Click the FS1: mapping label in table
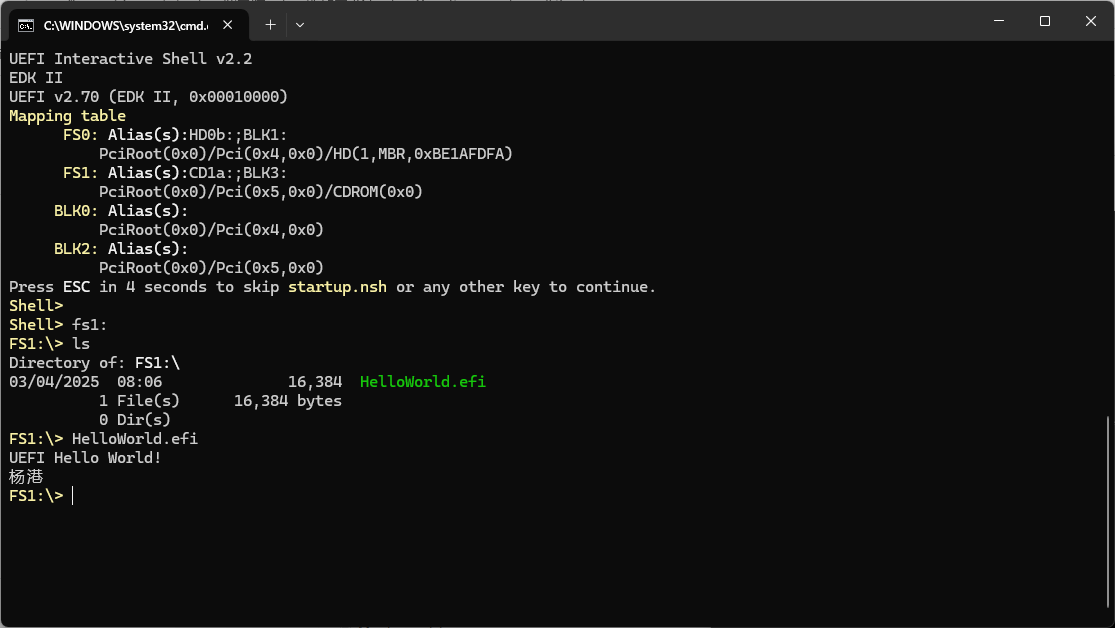The height and width of the screenshot is (628, 1115). tap(80, 173)
